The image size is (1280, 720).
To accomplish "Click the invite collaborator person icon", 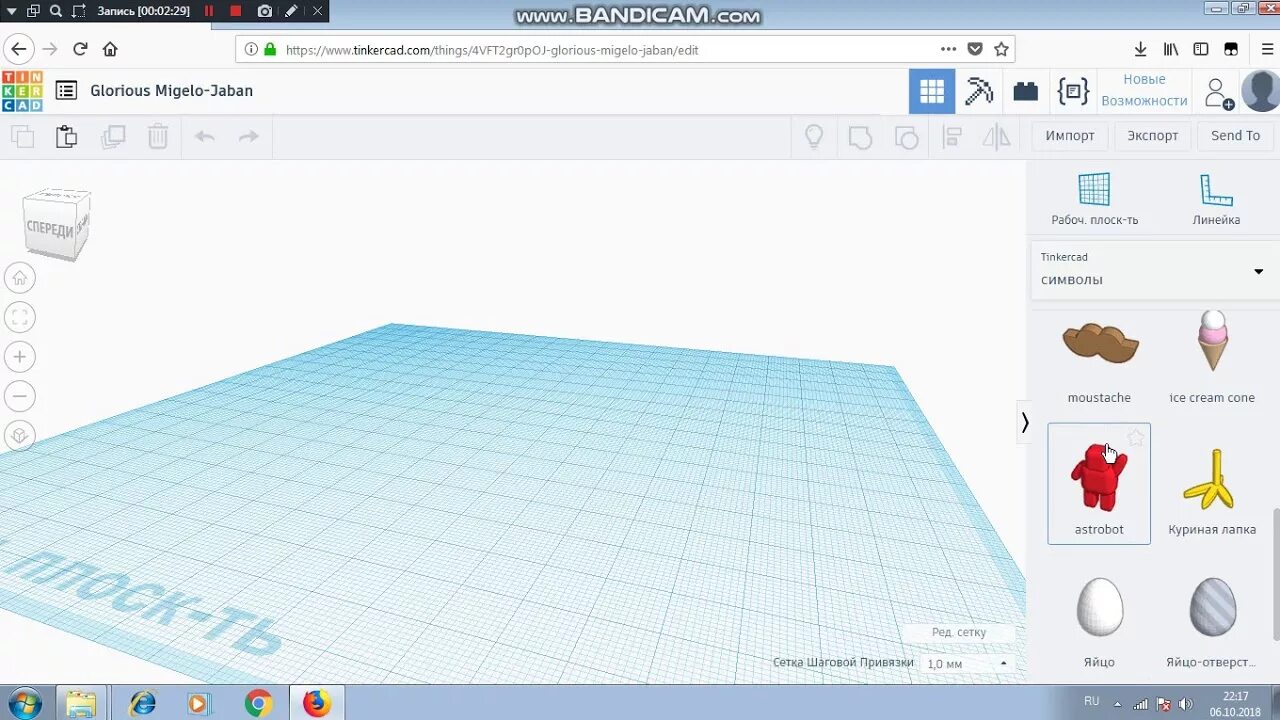I will pos(1218,93).
